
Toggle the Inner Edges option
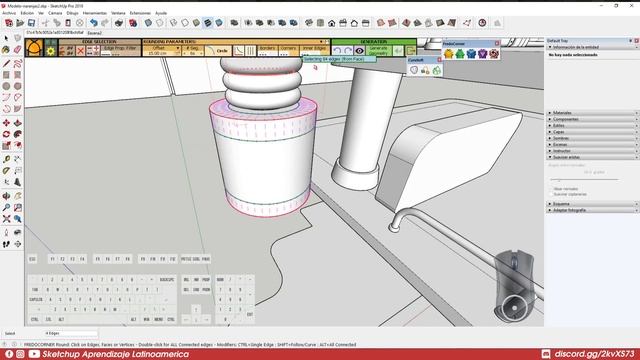[x=314, y=50]
